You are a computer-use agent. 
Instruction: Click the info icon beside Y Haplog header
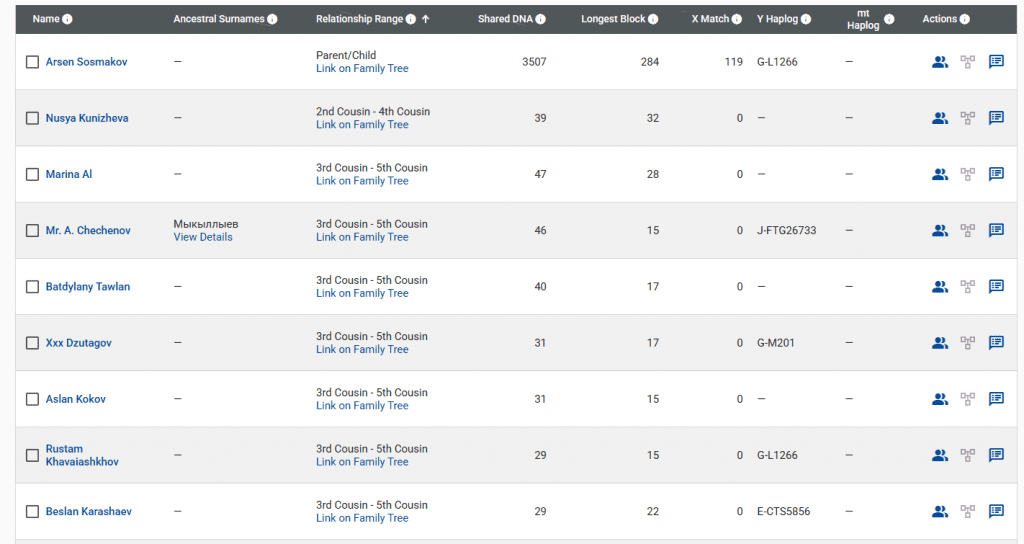(806, 19)
